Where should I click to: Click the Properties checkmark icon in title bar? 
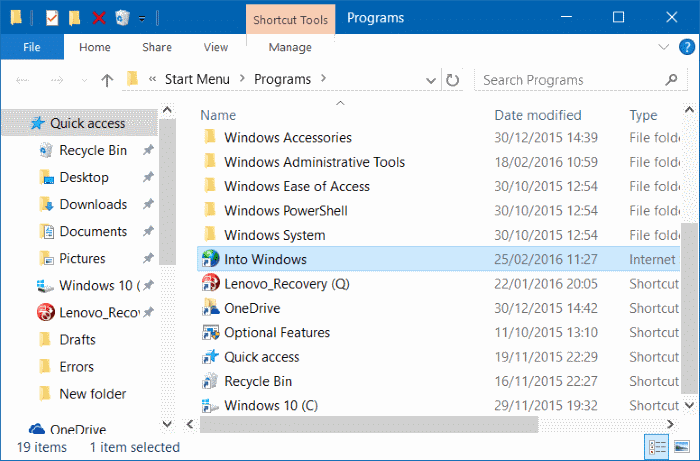[x=52, y=18]
